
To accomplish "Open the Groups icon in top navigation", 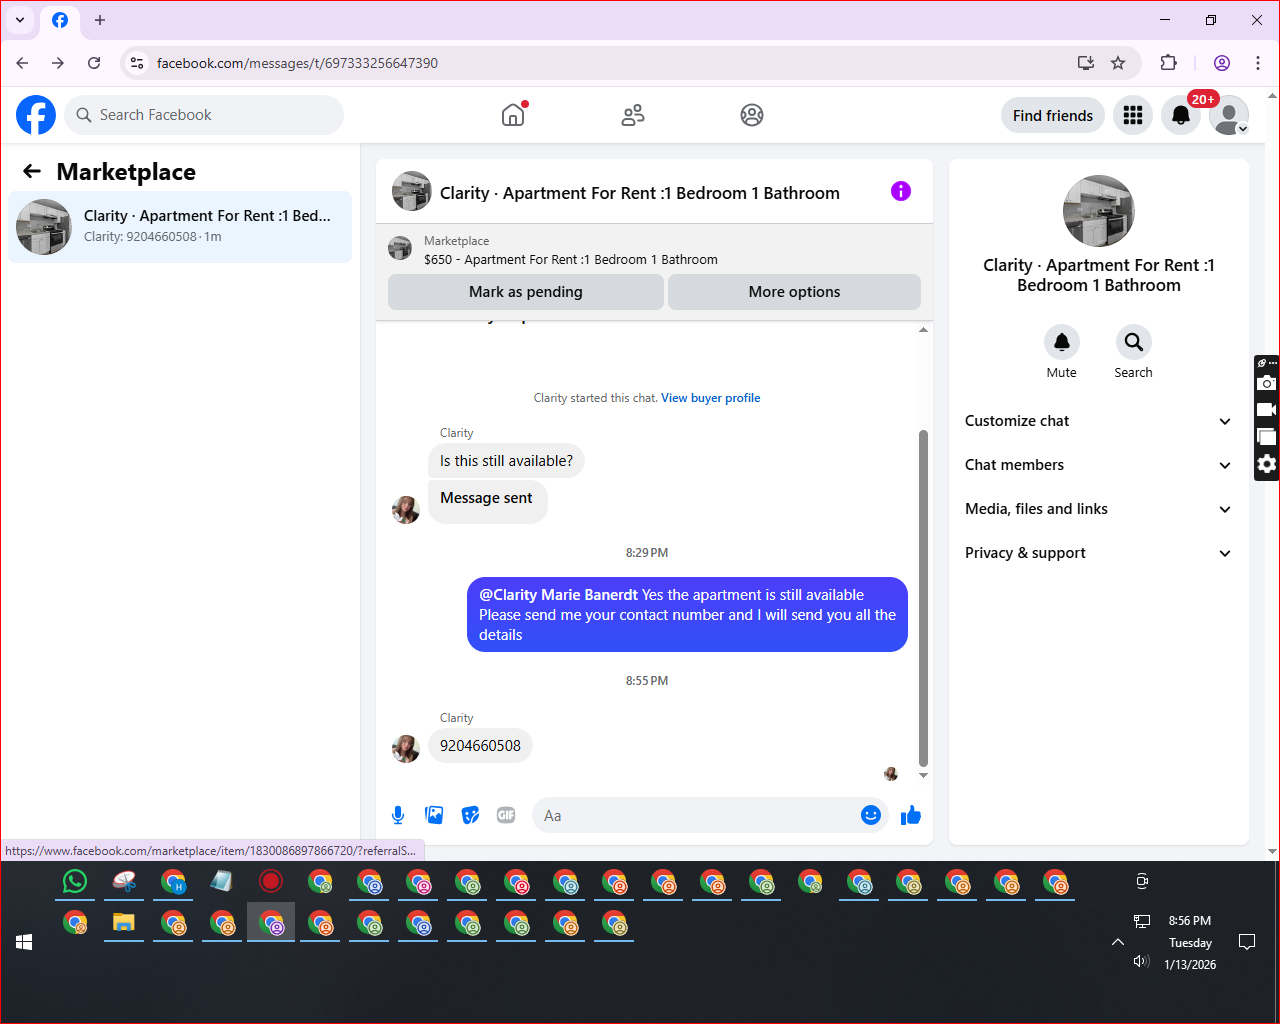I will coord(752,115).
